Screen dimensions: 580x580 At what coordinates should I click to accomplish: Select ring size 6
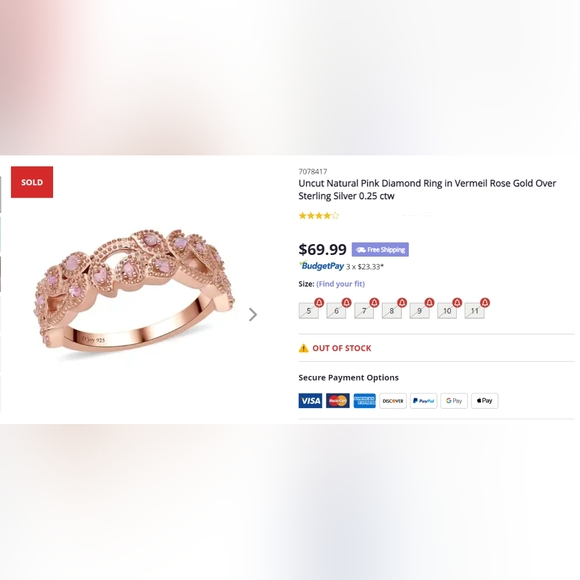[x=336, y=311]
